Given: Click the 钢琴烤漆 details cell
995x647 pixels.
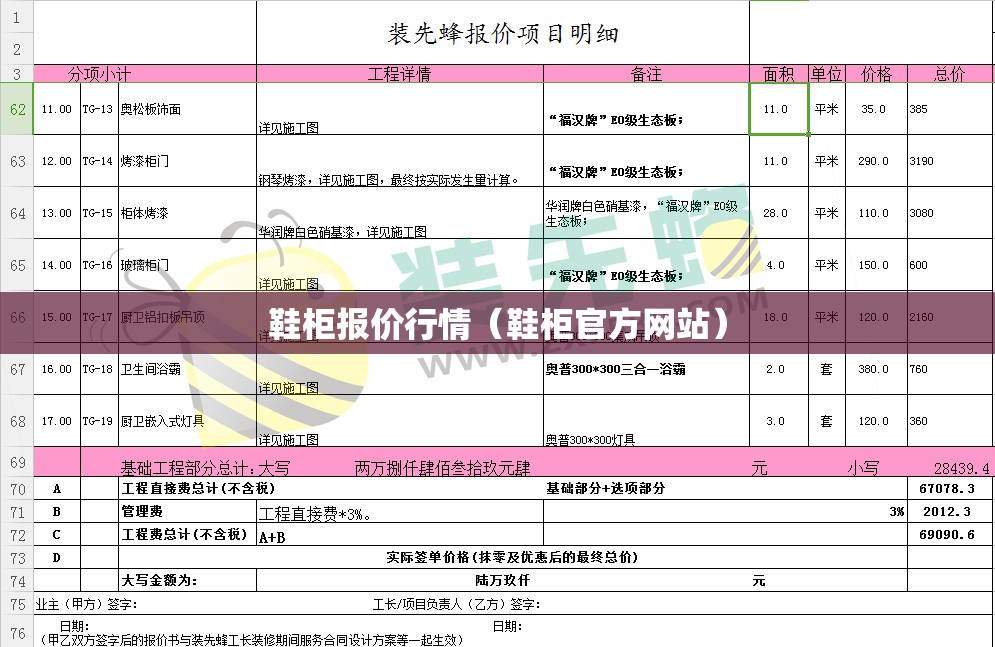Looking at the screenshot, I should [400, 161].
